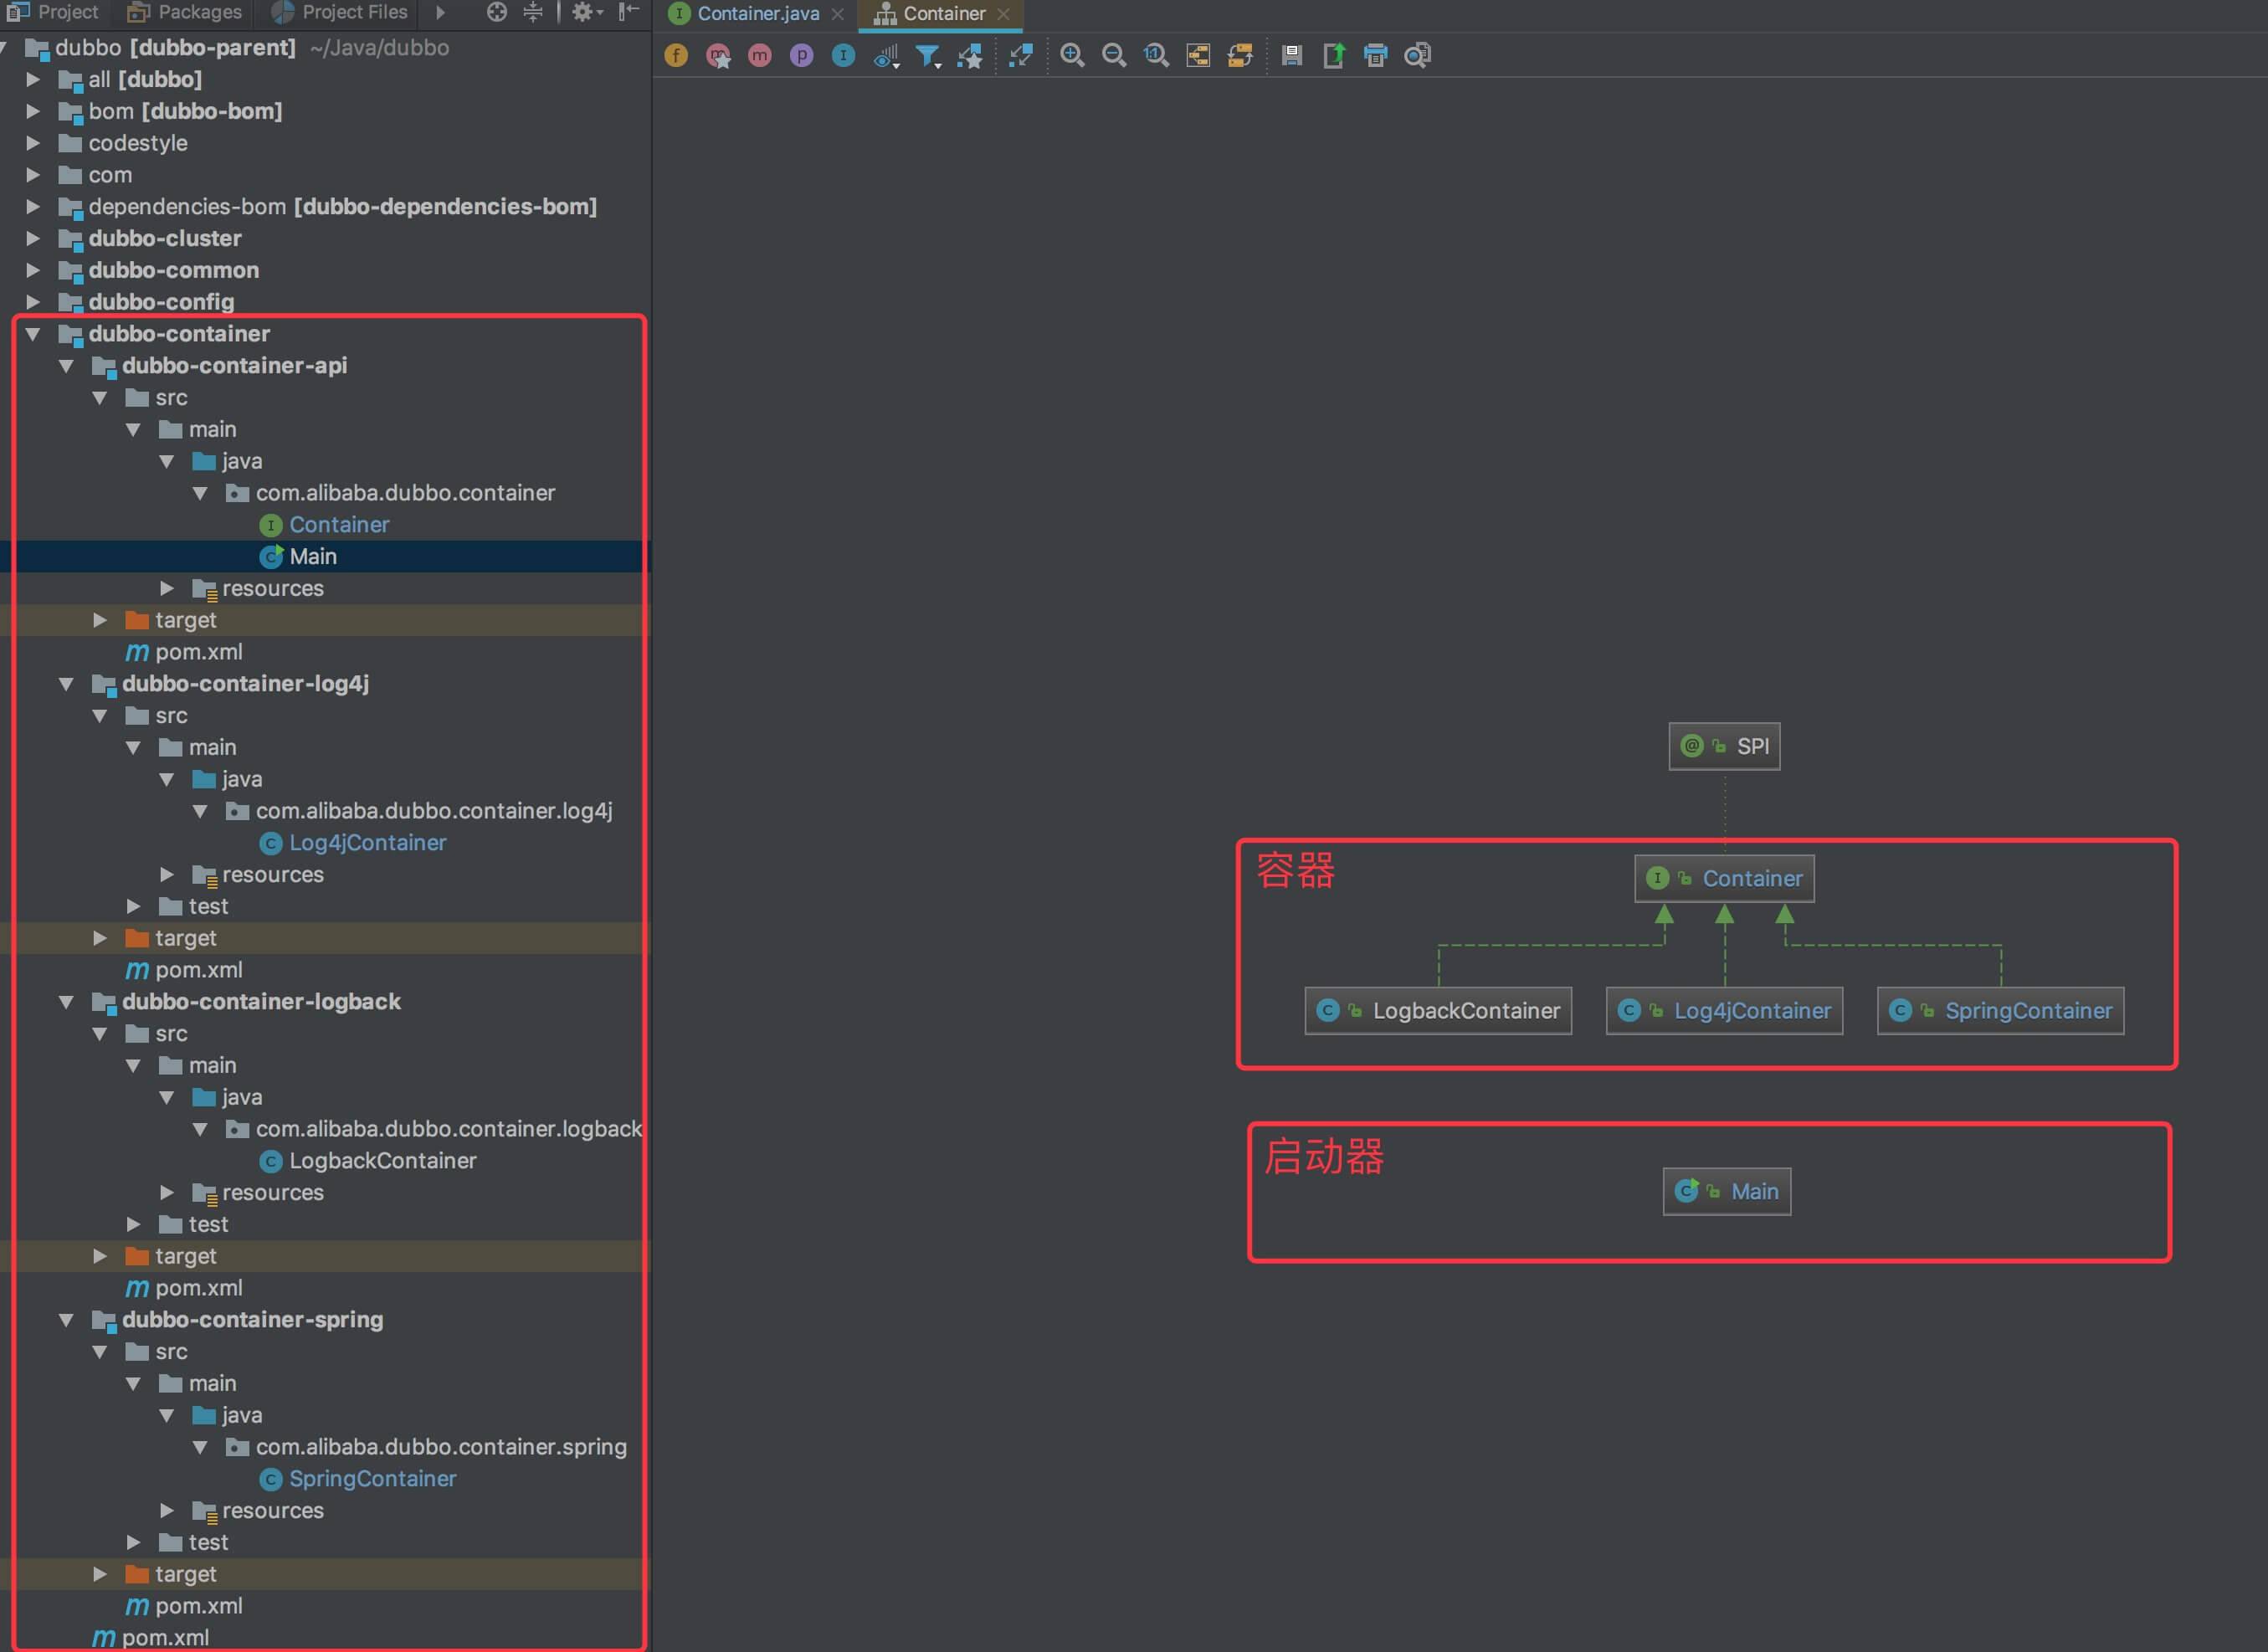
Task: Toggle Properties display in diagram toolbar
Action: pyautogui.click(x=802, y=55)
